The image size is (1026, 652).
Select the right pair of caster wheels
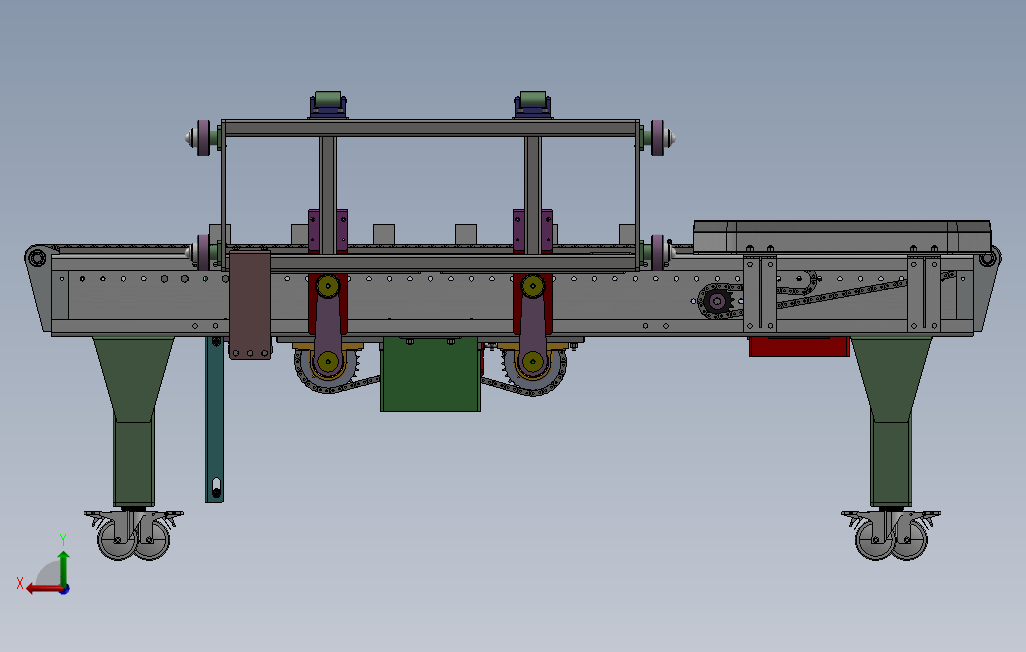pos(891,535)
